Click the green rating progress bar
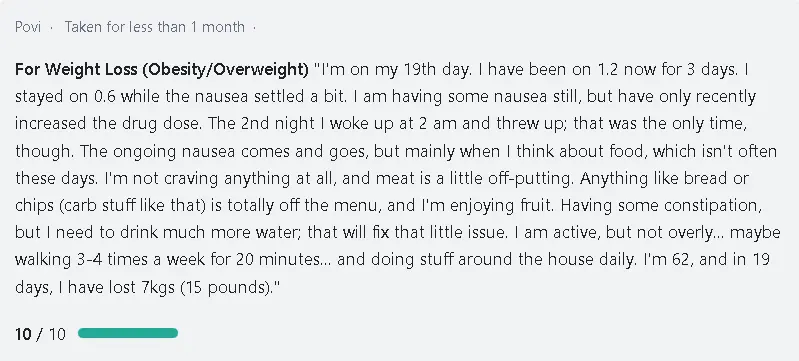Viewport: 799px width, 361px height. click(128, 333)
